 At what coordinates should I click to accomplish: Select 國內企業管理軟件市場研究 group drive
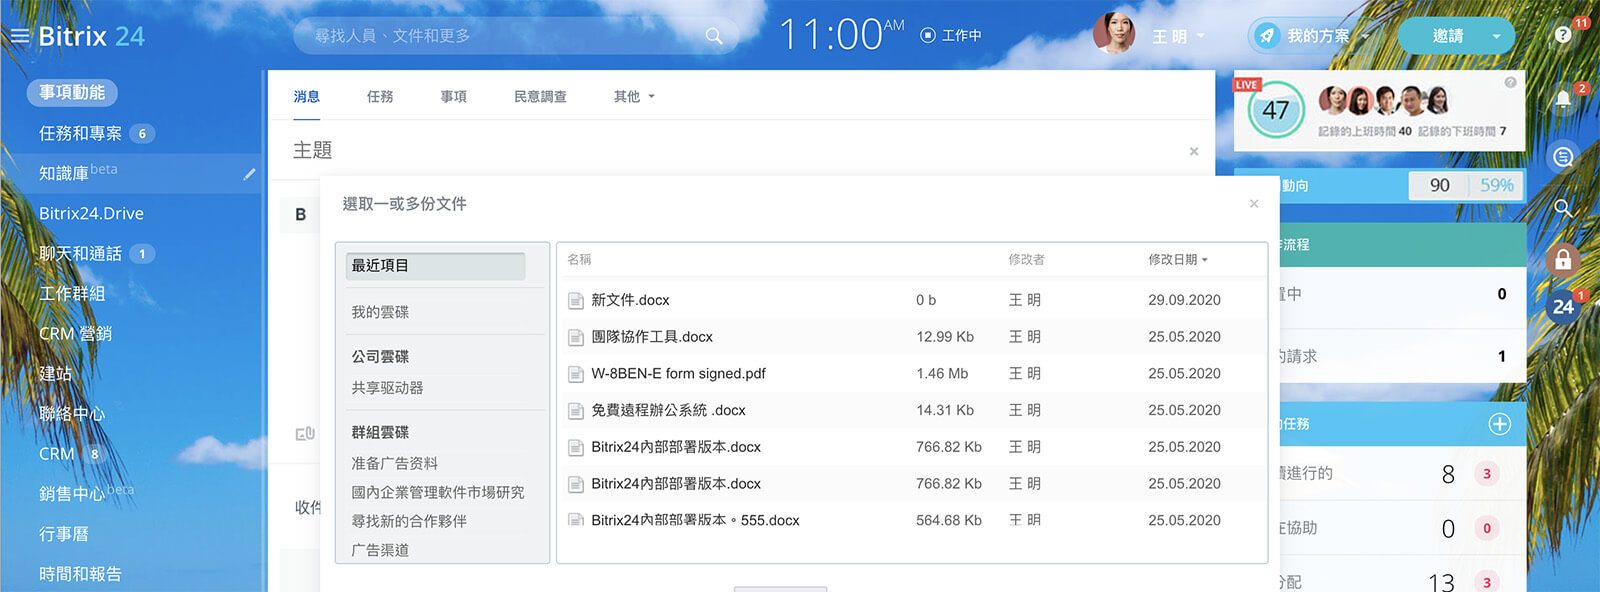(x=437, y=492)
